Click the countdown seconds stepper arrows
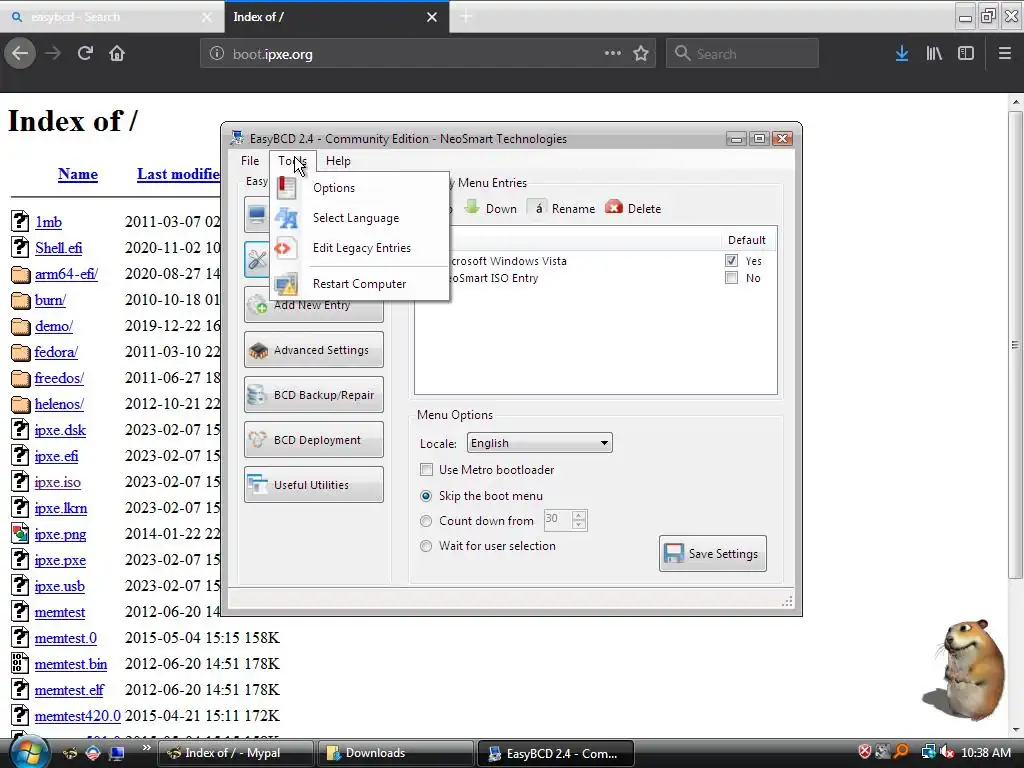The height and width of the screenshot is (768, 1024). point(579,520)
